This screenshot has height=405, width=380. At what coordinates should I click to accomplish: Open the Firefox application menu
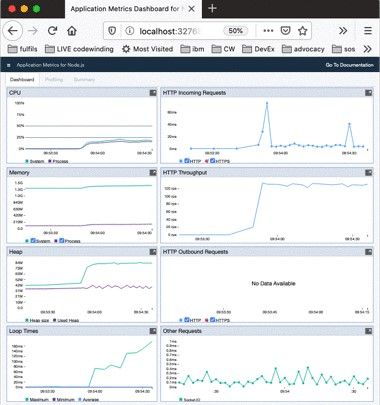tap(368, 31)
